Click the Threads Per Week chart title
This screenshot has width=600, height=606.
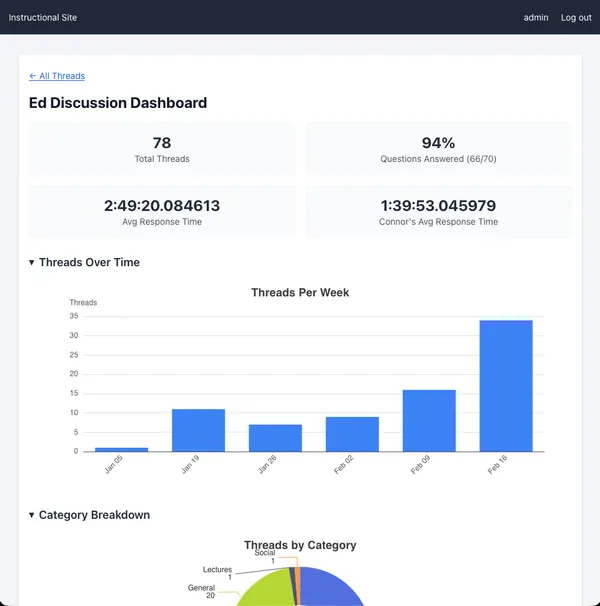pyautogui.click(x=300, y=293)
